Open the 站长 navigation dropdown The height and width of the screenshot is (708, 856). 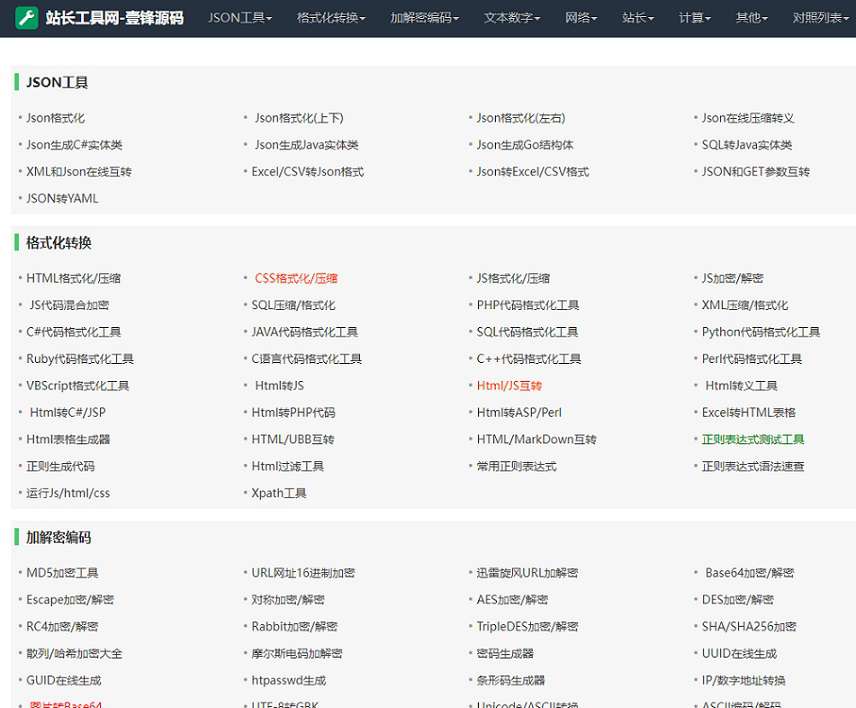point(638,18)
